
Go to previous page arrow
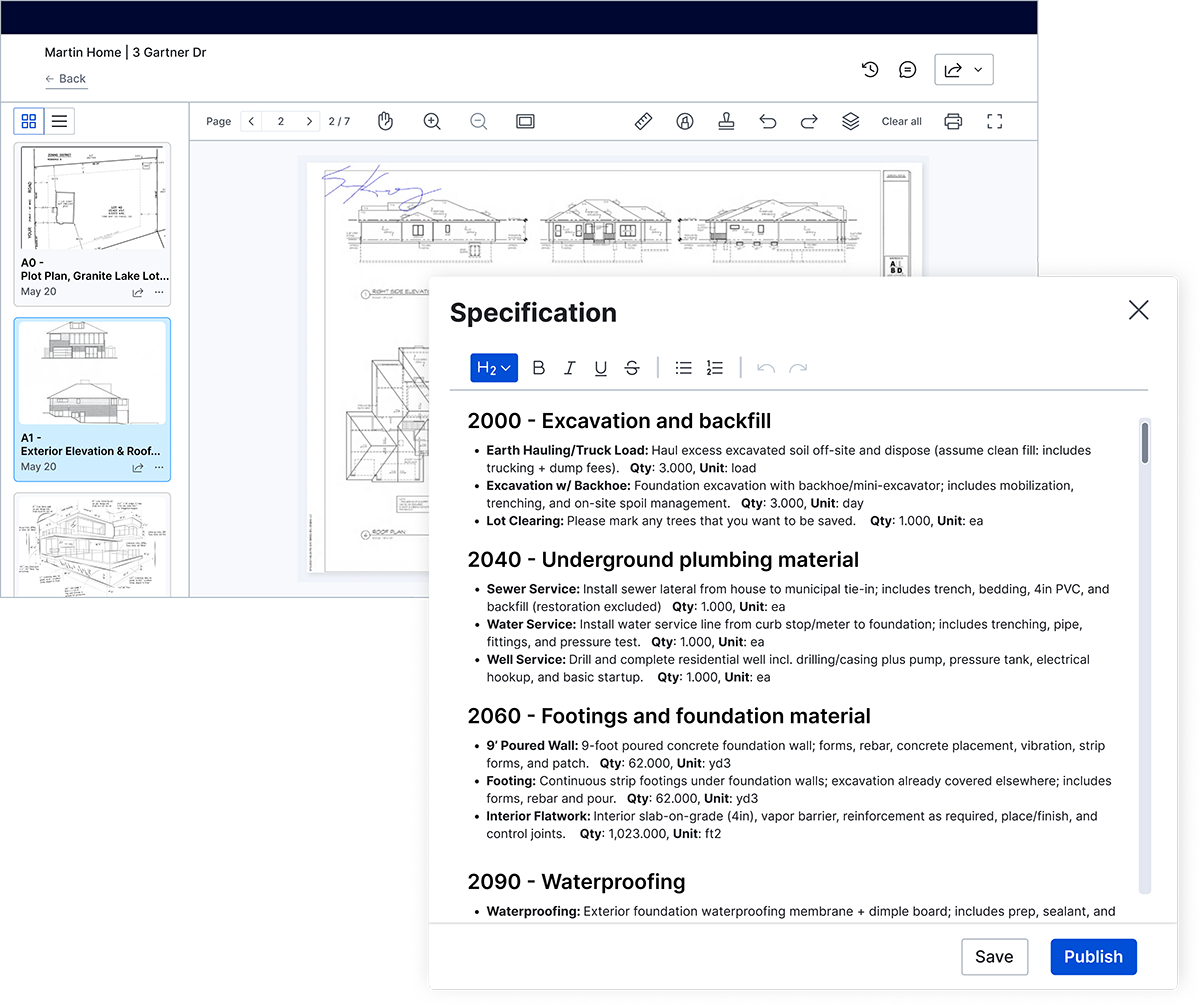(x=251, y=121)
